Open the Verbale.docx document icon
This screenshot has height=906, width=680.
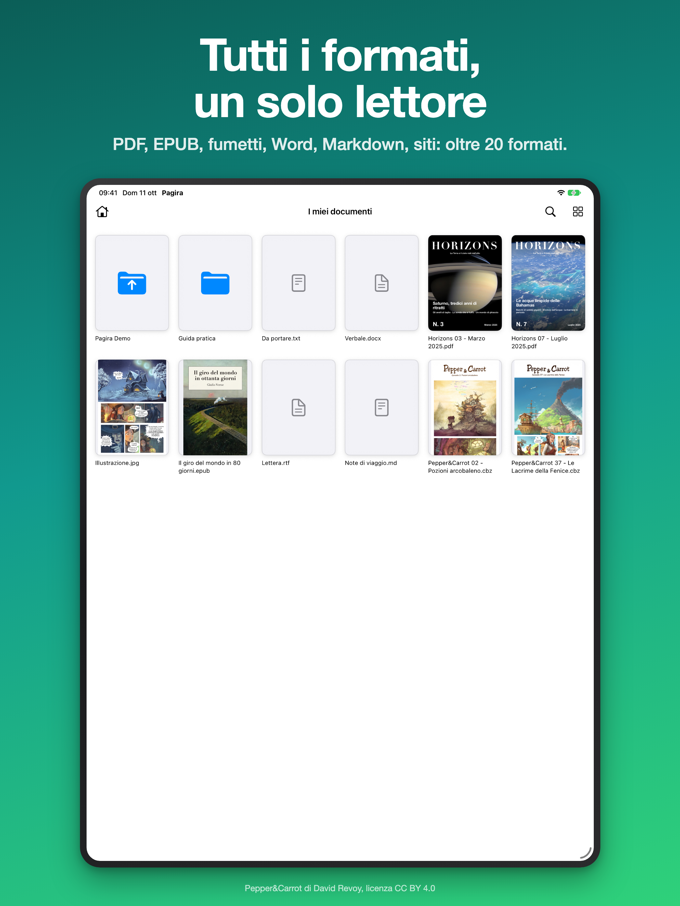pyautogui.click(x=381, y=283)
